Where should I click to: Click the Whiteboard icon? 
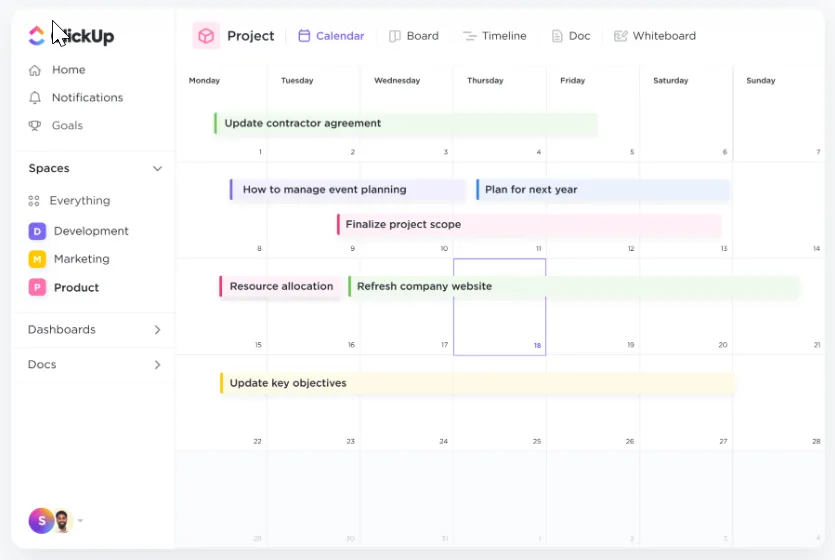click(620, 36)
